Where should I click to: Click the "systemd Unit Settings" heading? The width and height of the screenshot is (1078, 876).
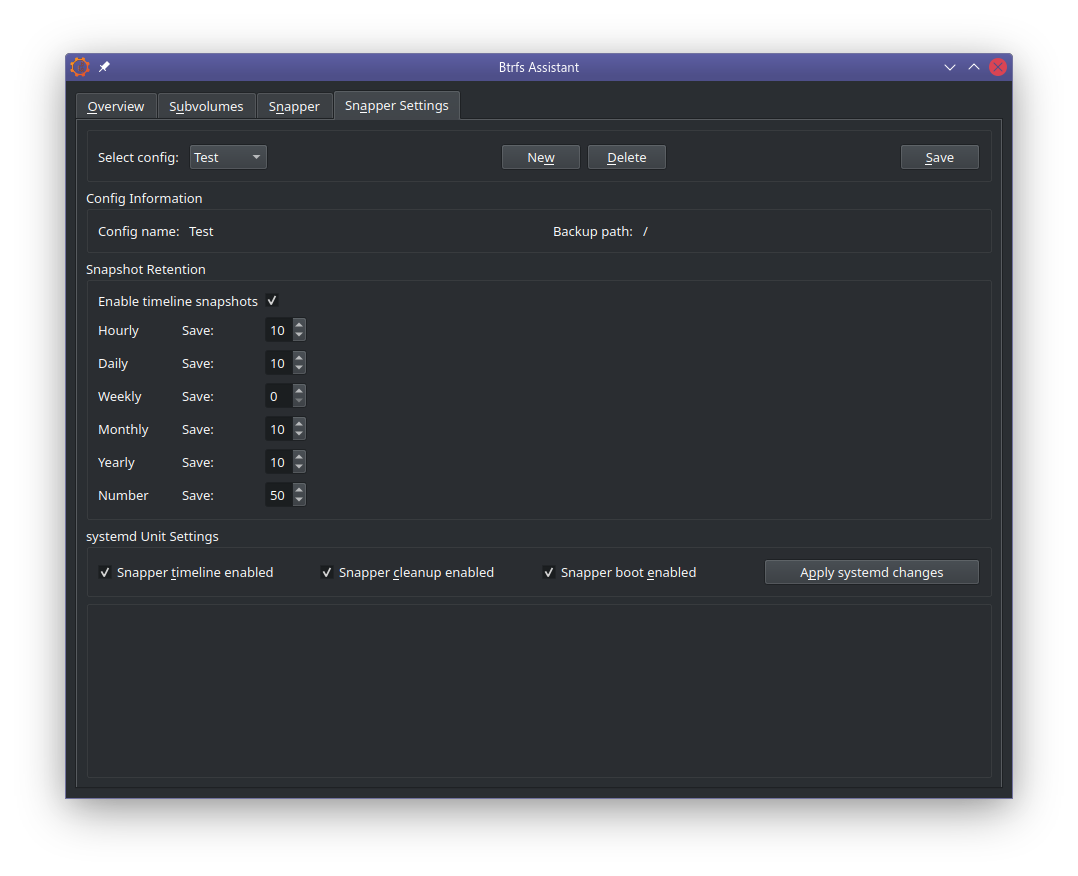coord(152,536)
